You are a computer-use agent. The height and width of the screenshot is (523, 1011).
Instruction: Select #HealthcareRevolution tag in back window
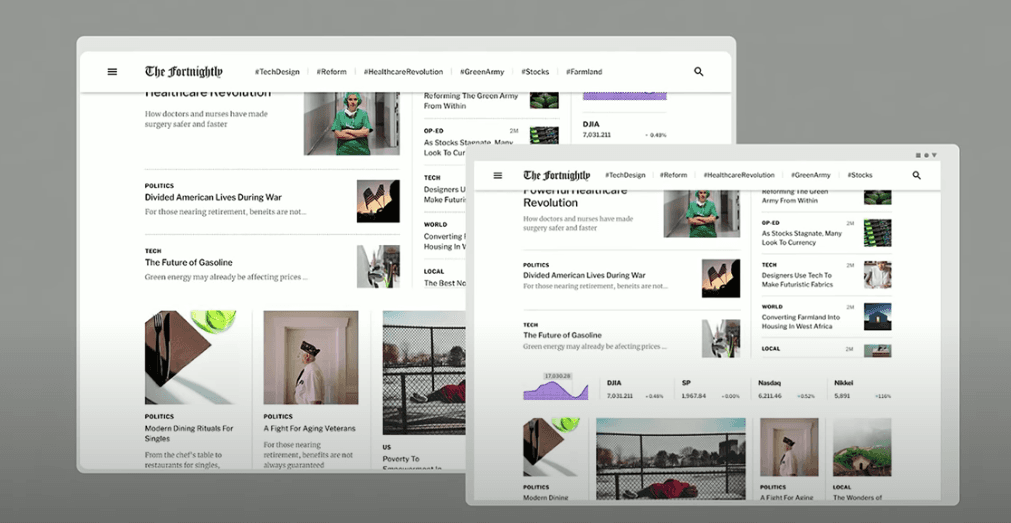(404, 72)
